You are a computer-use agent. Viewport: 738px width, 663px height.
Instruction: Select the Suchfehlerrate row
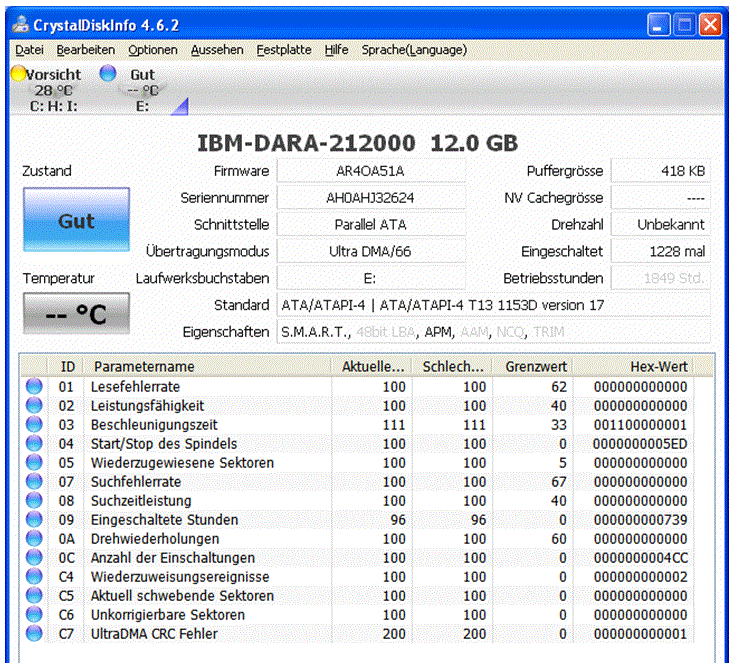[x=358, y=481]
